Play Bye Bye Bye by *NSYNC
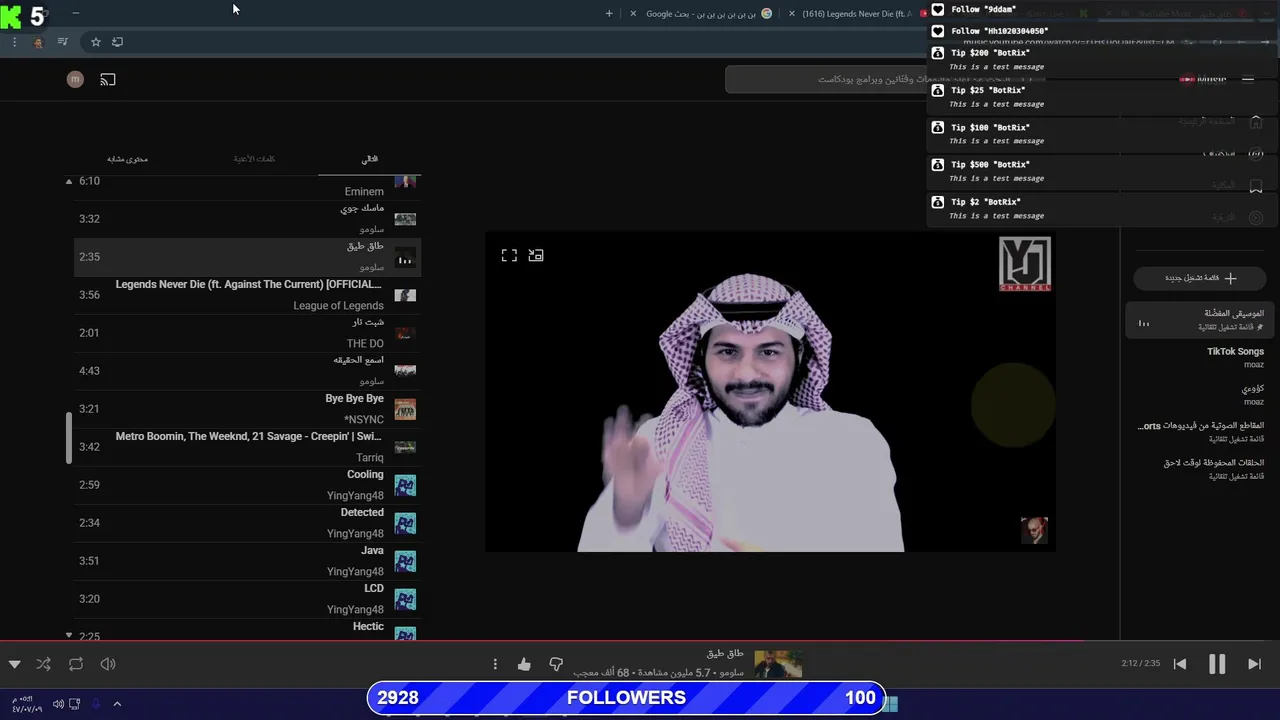This screenshot has height=720, width=1280. click(247, 409)
